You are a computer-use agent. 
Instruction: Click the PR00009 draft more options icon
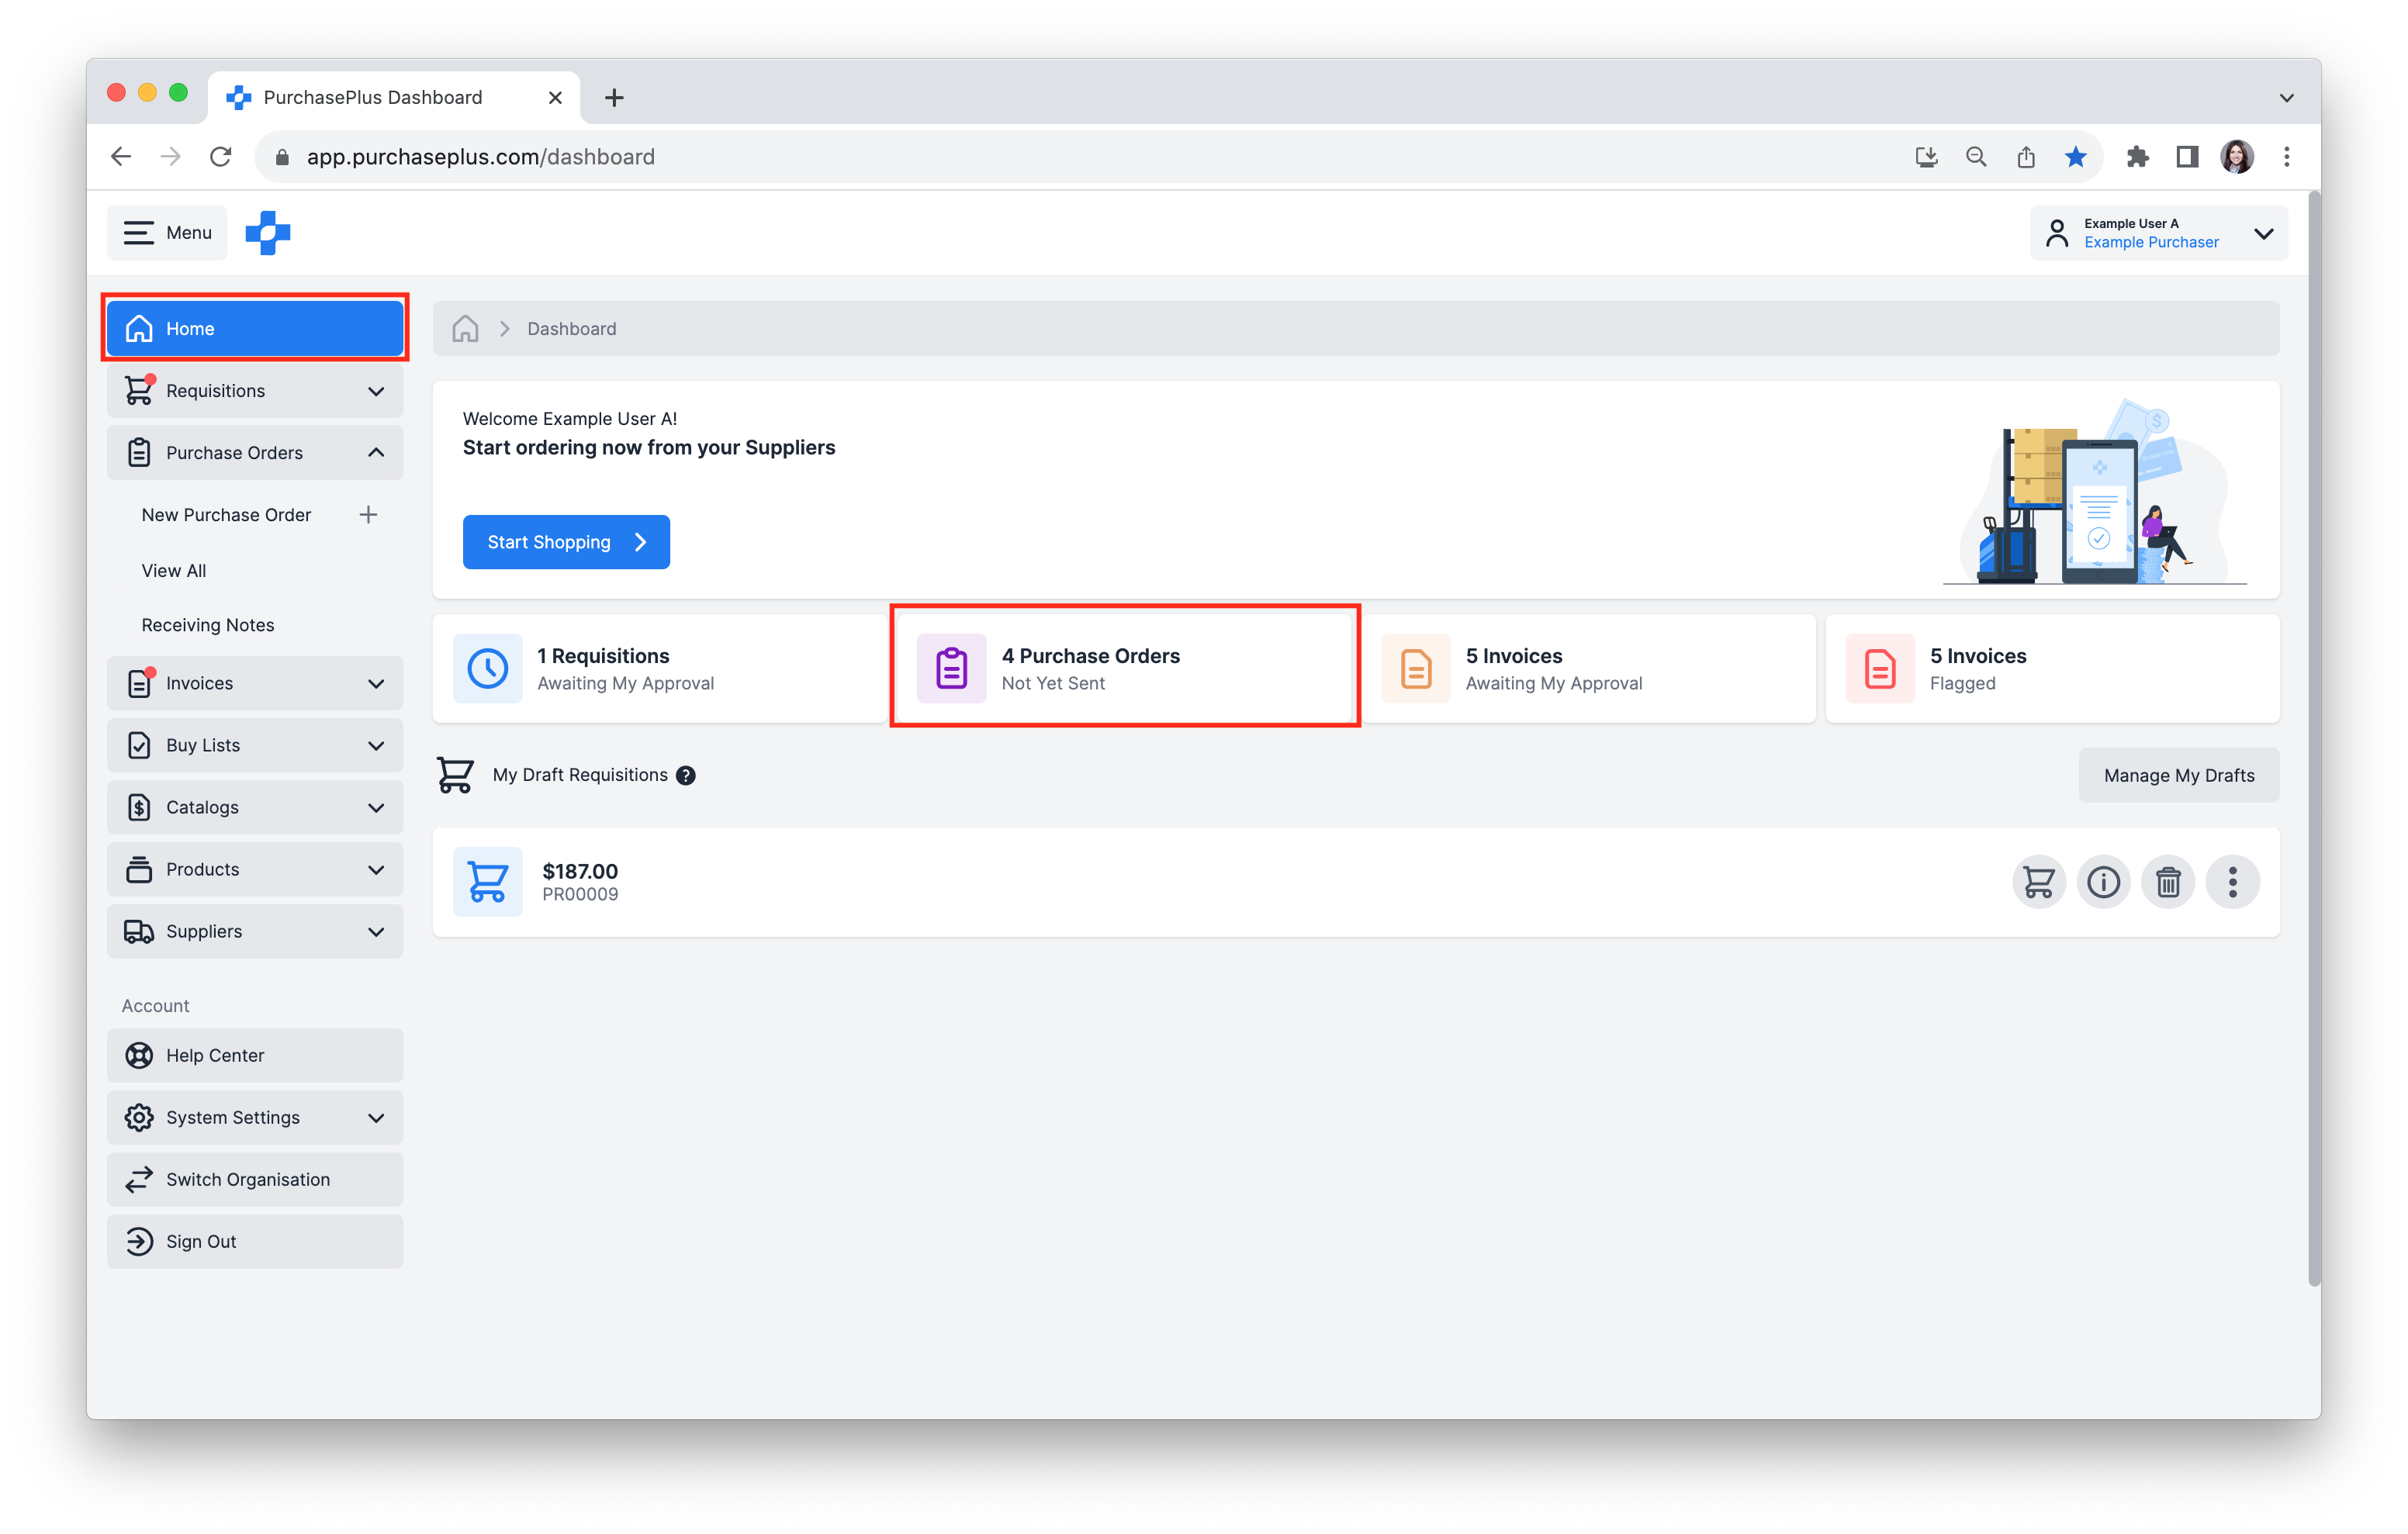point(2230,883)
